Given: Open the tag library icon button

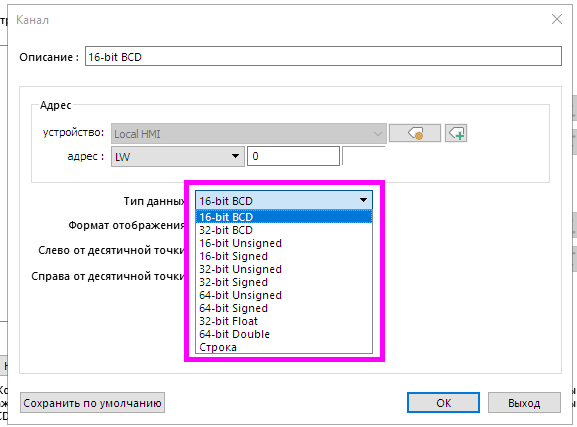Looking at the screenshot, I should pyautogui.click(x=415, y=133).
